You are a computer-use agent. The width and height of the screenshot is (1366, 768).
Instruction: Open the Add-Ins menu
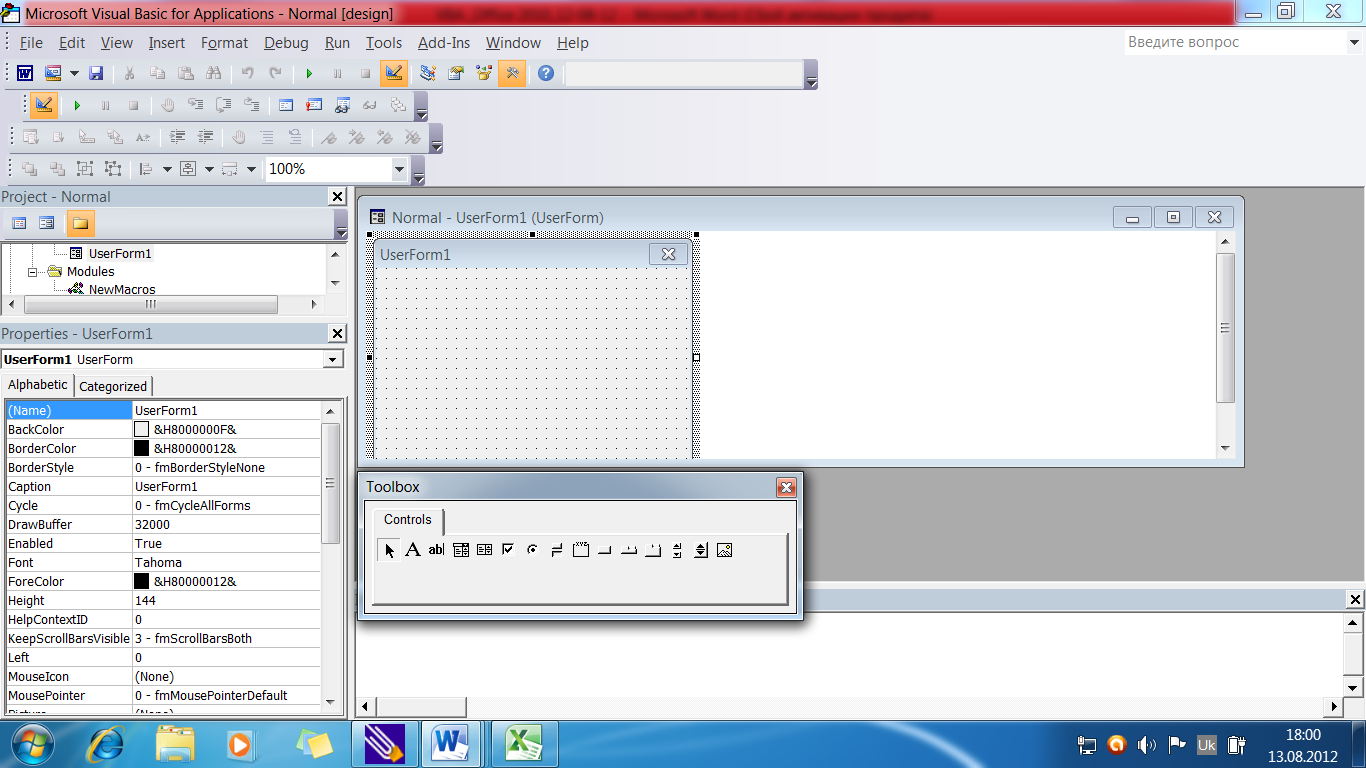(444, 43)
